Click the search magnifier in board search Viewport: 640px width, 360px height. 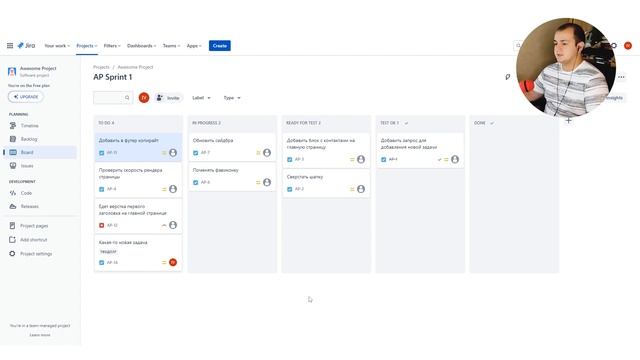pos(127,98)
